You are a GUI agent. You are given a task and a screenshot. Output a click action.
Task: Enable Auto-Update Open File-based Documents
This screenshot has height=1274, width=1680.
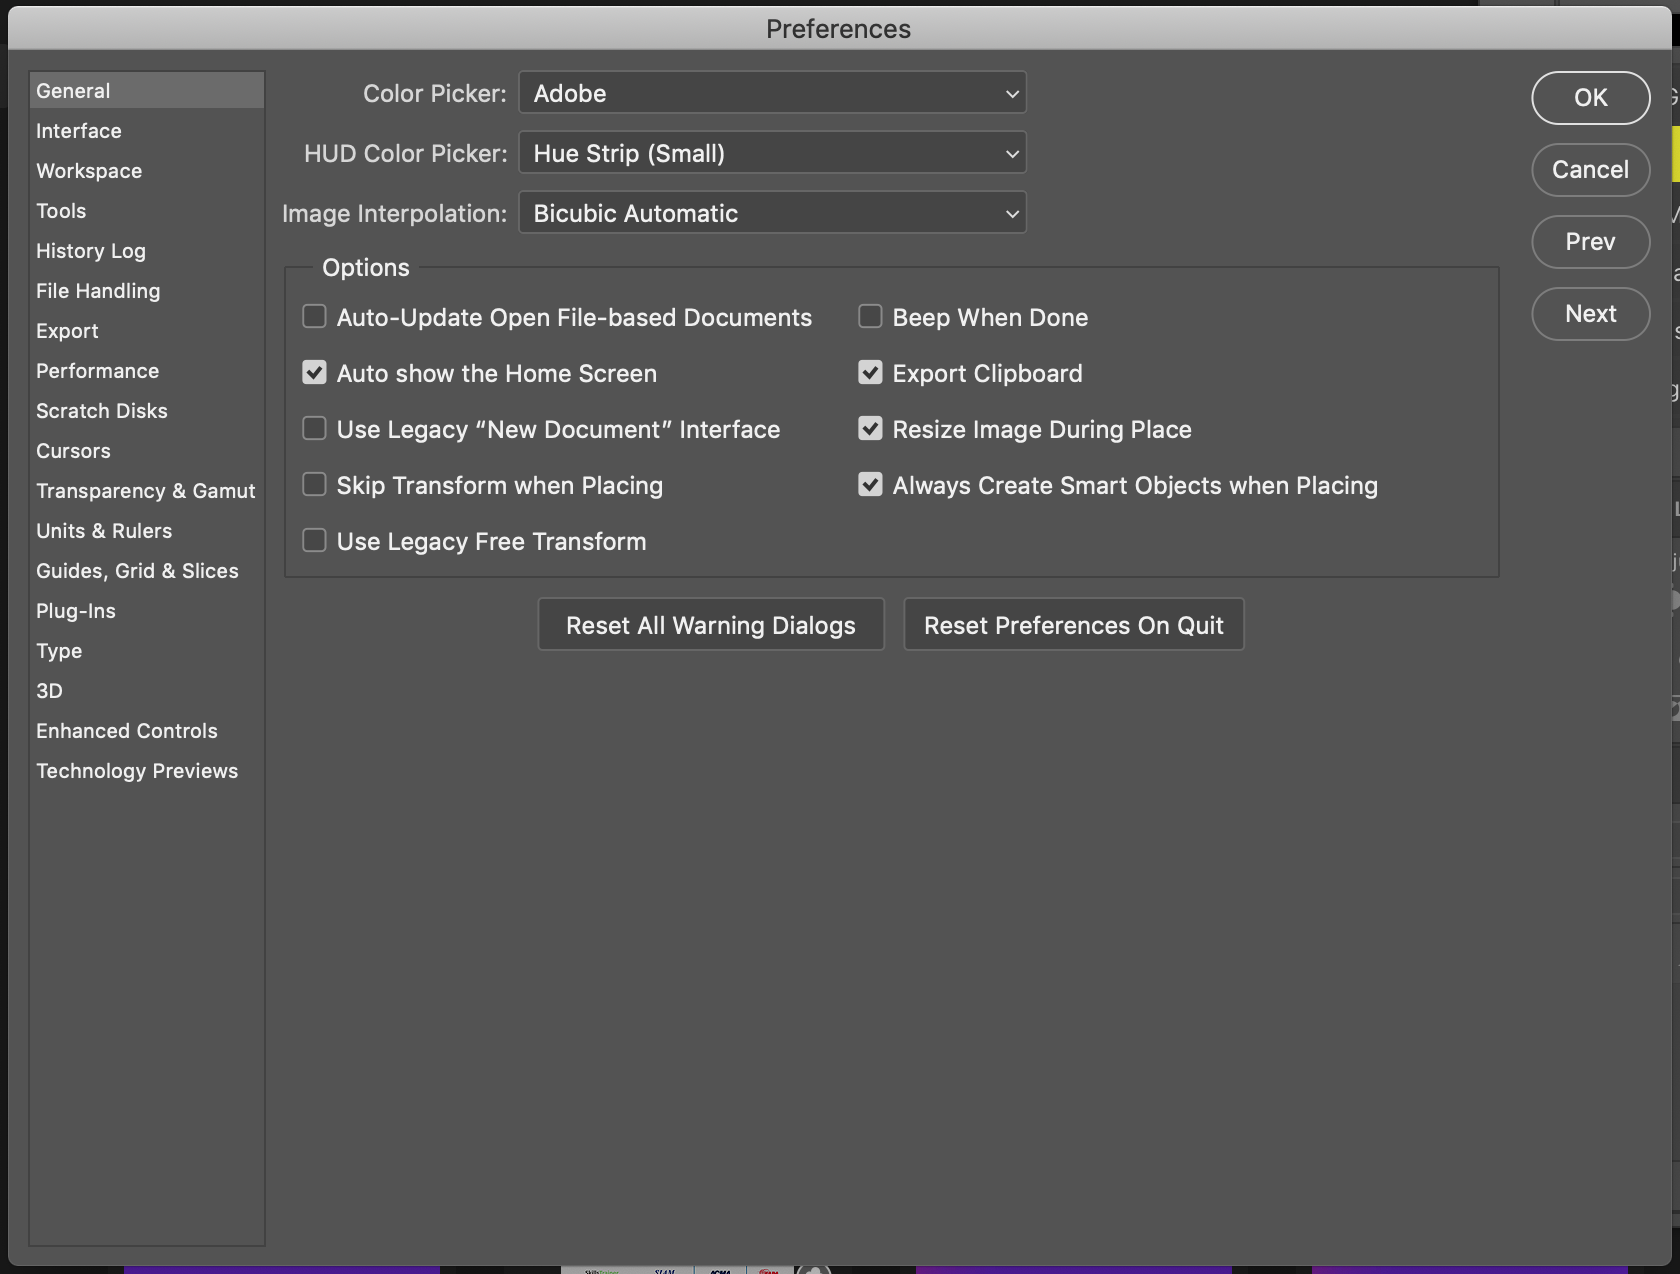pos(314,316)
